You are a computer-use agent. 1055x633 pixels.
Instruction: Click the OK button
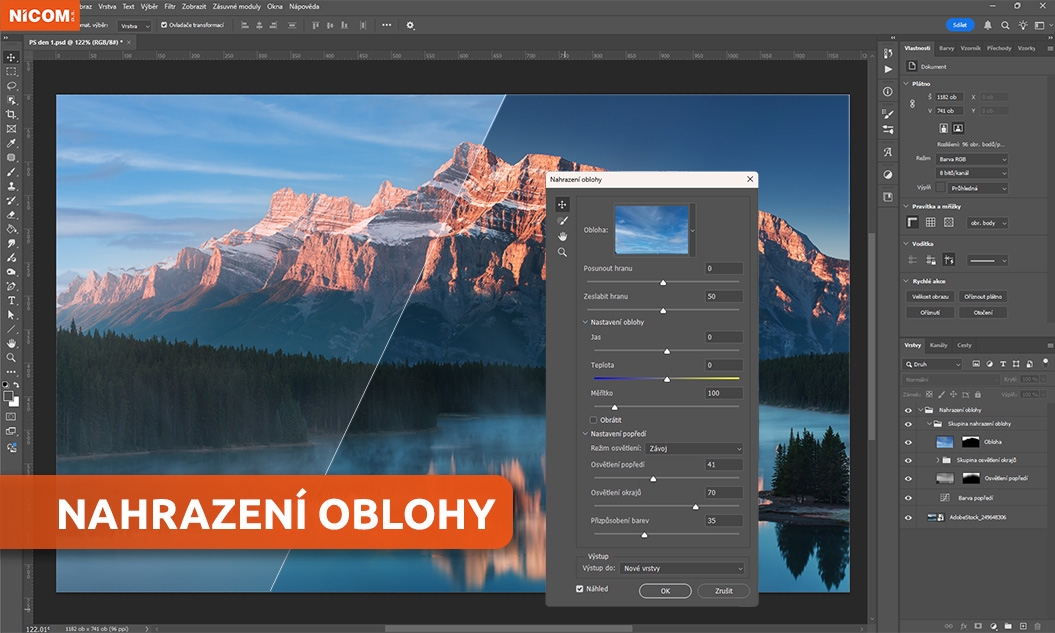(667, 591)
